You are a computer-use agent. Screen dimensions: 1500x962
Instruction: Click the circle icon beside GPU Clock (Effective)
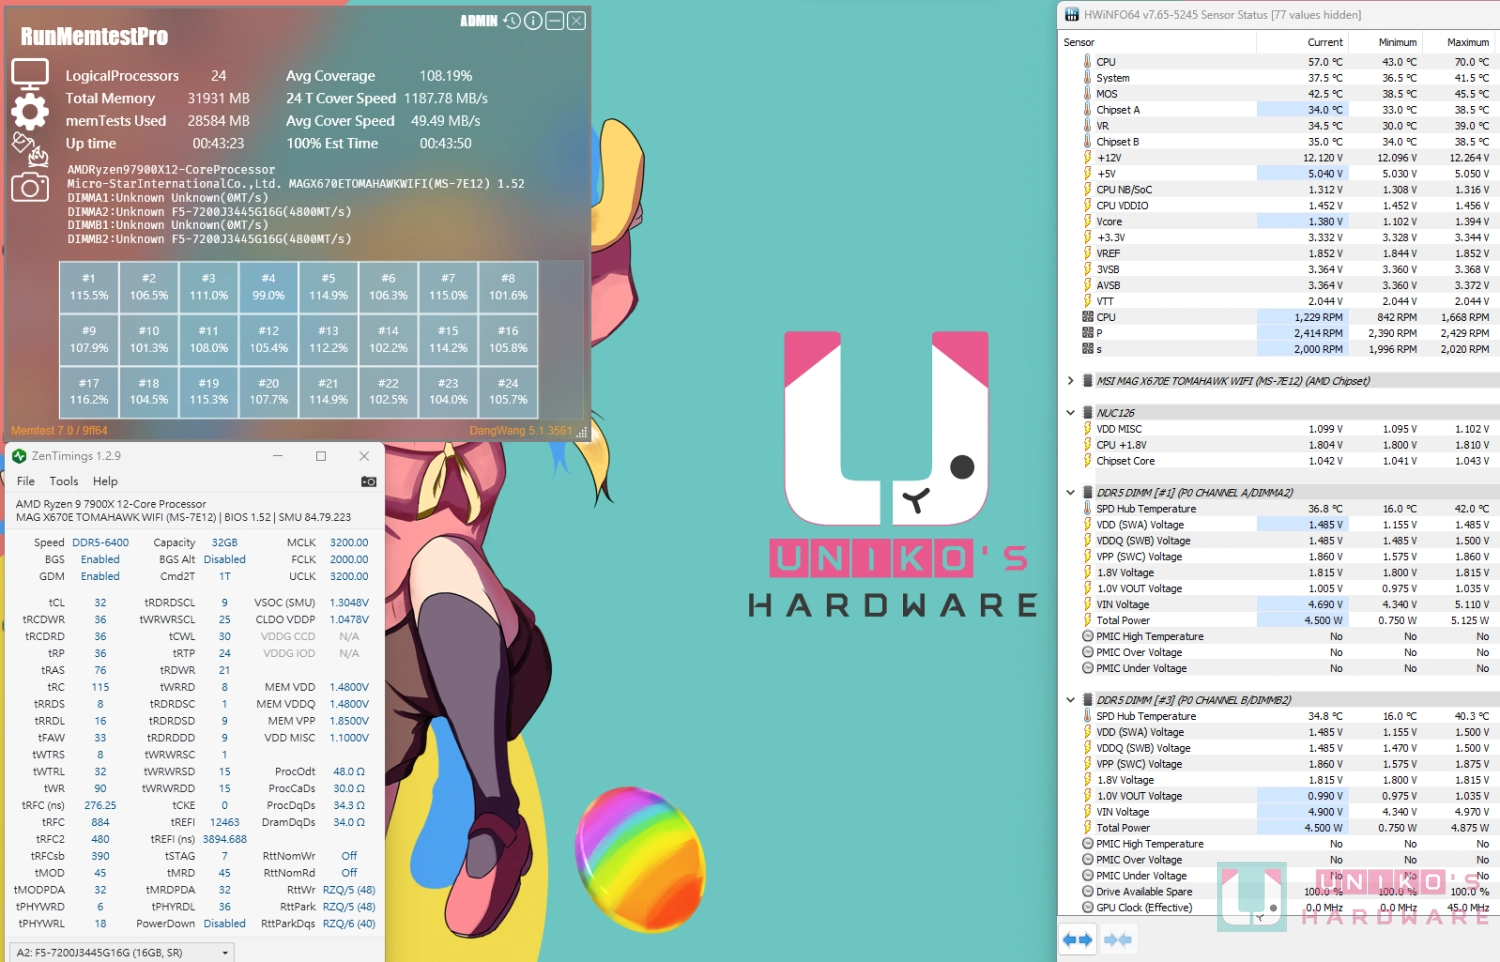coord(1087,907)
